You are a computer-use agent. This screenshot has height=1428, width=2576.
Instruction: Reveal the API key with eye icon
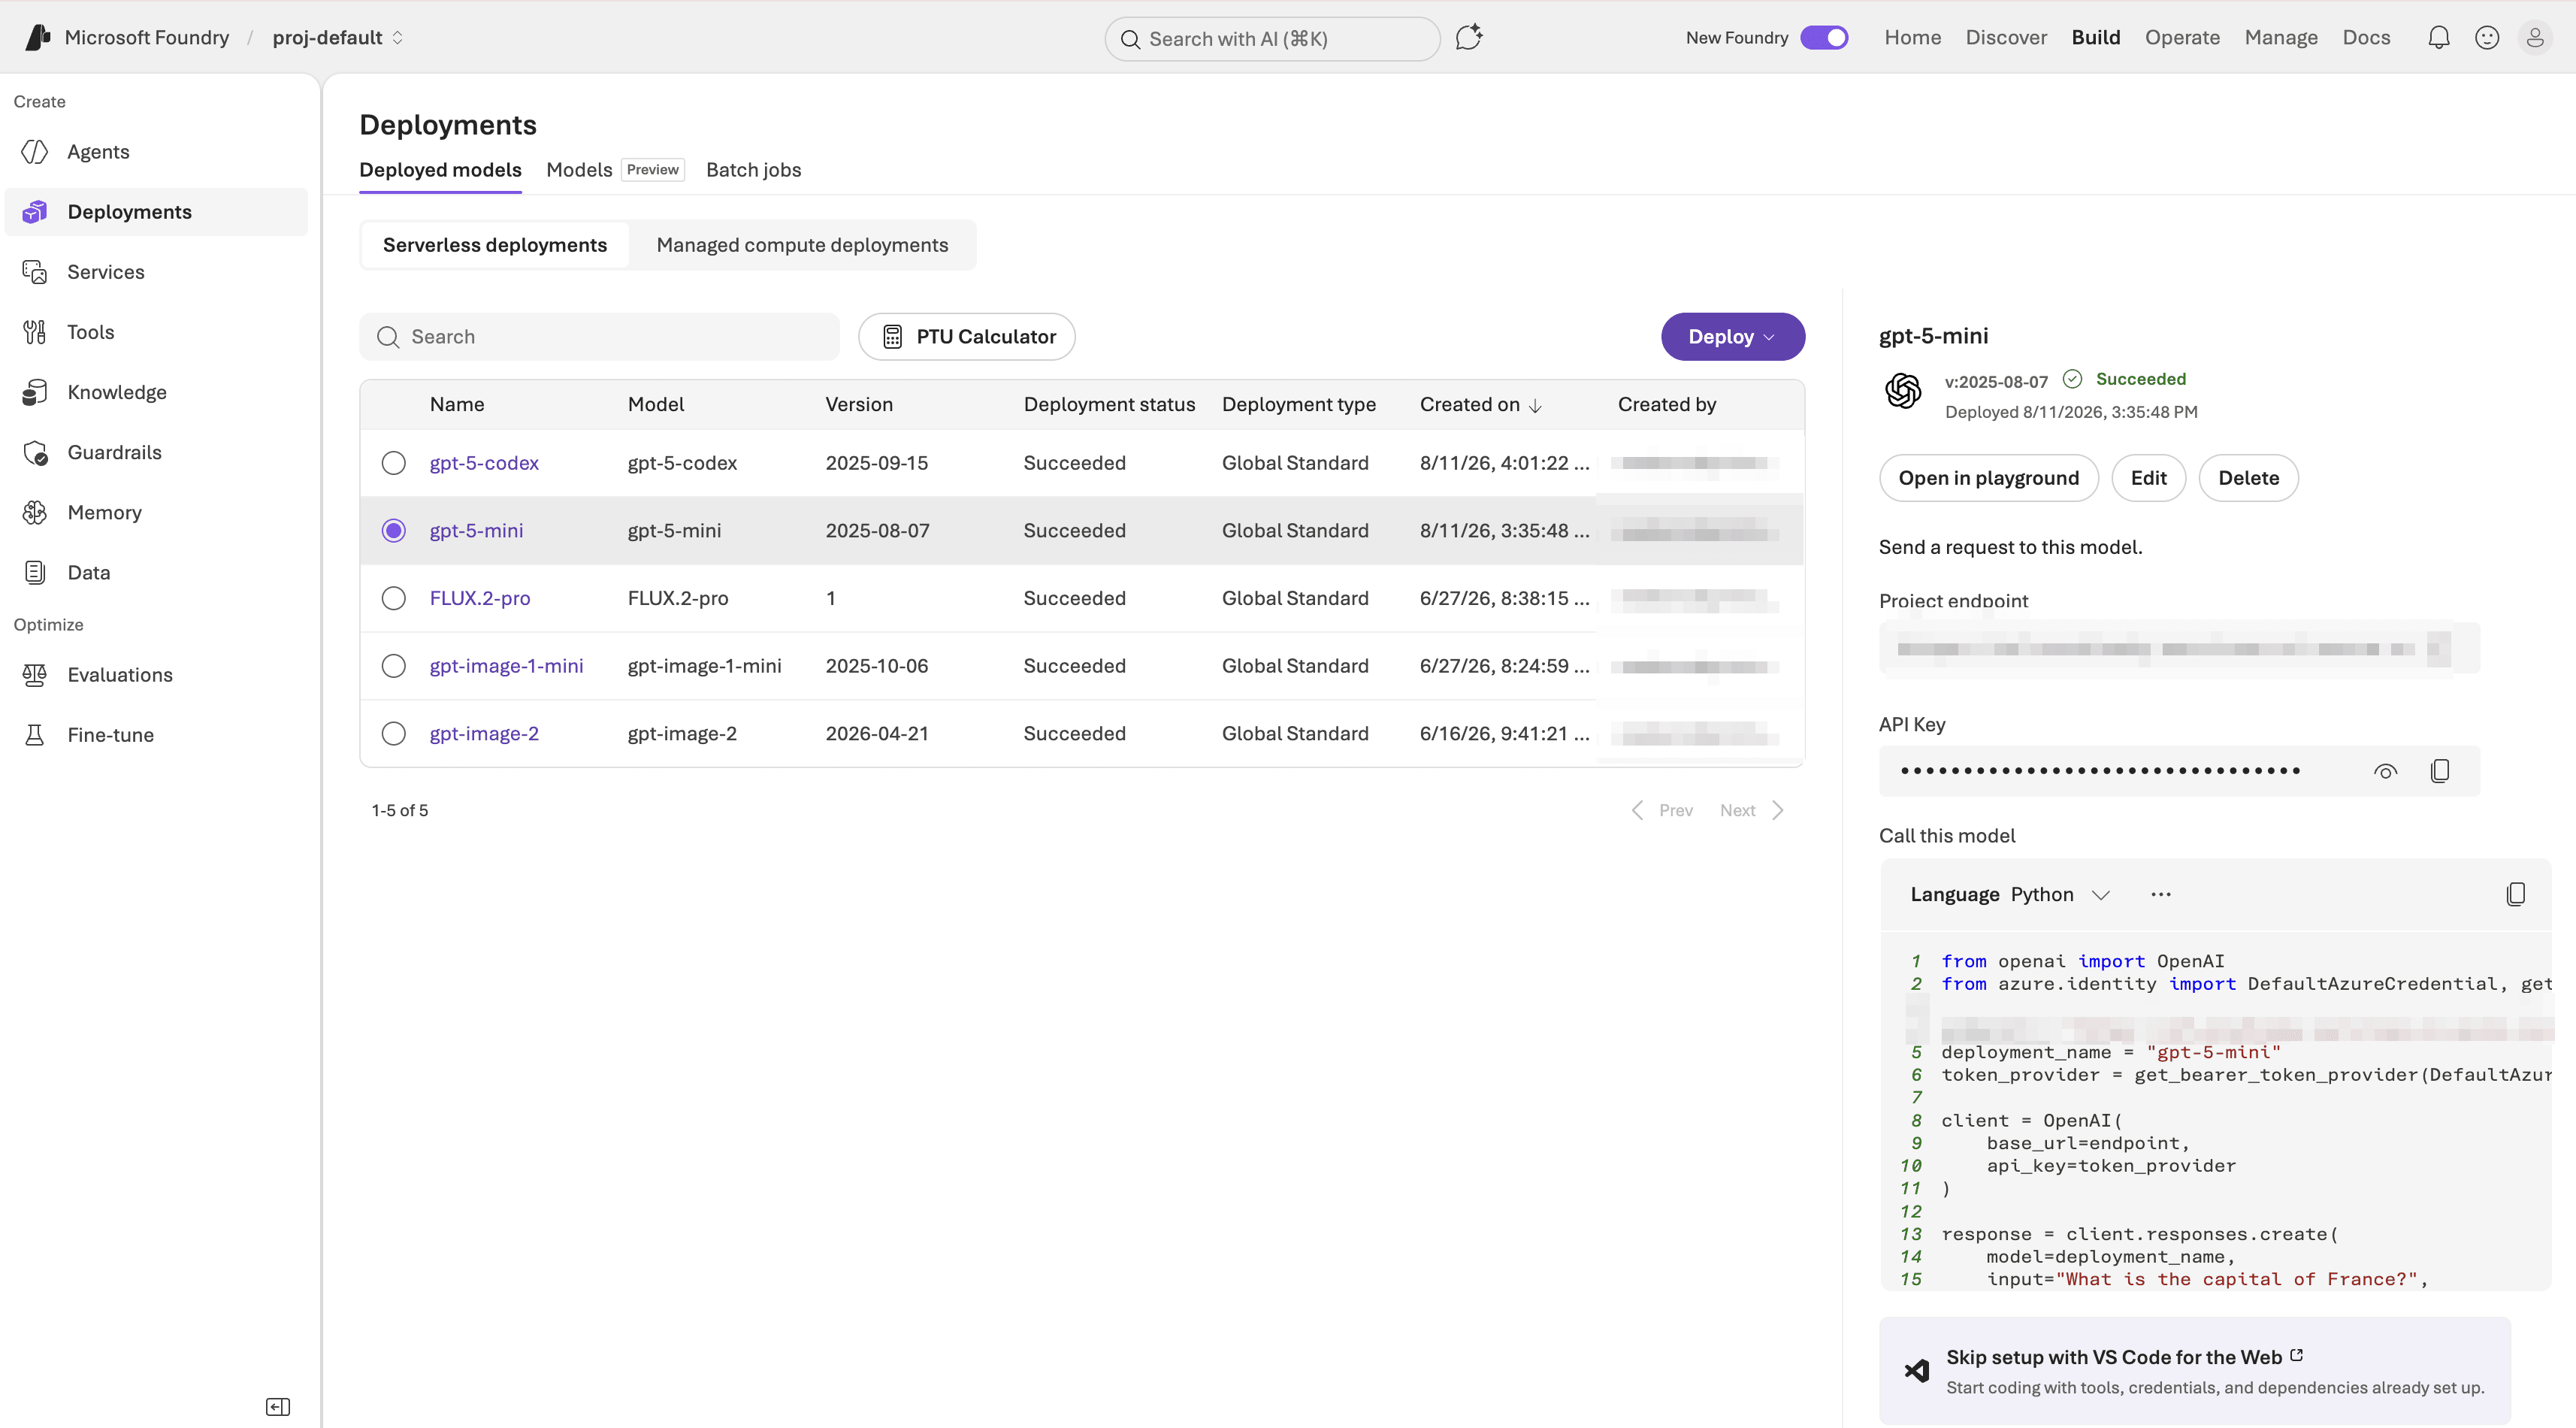[2386, 771]
